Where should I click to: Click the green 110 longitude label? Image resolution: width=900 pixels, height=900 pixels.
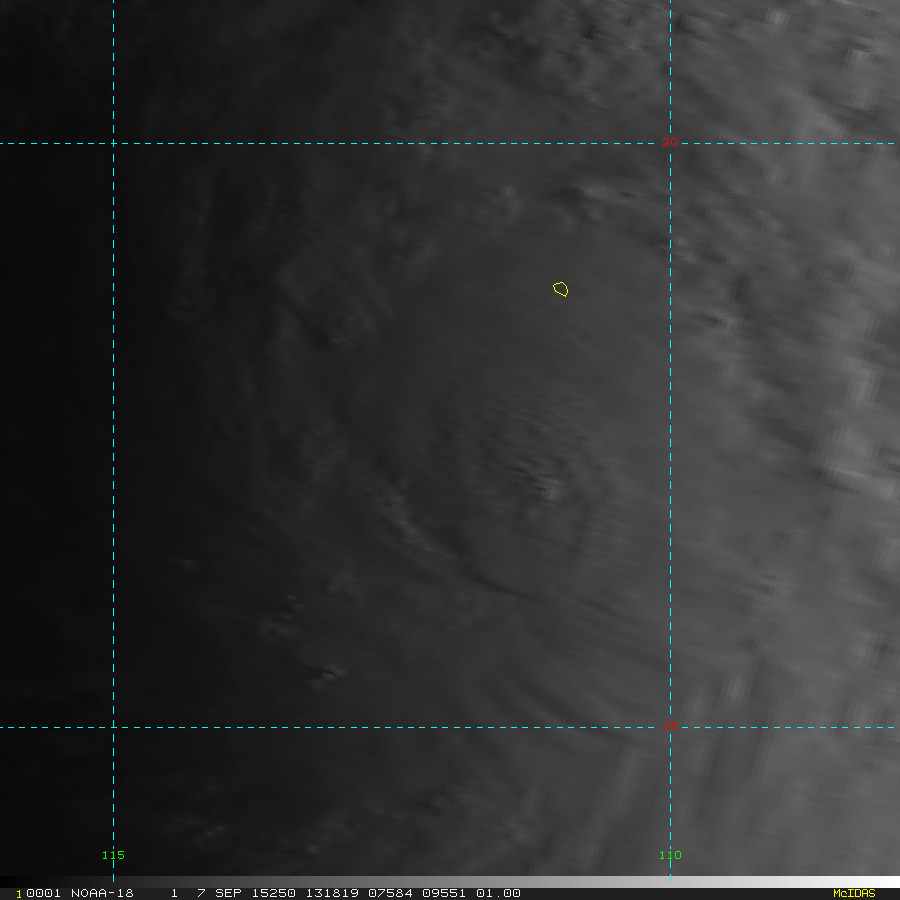coord(670,855)
